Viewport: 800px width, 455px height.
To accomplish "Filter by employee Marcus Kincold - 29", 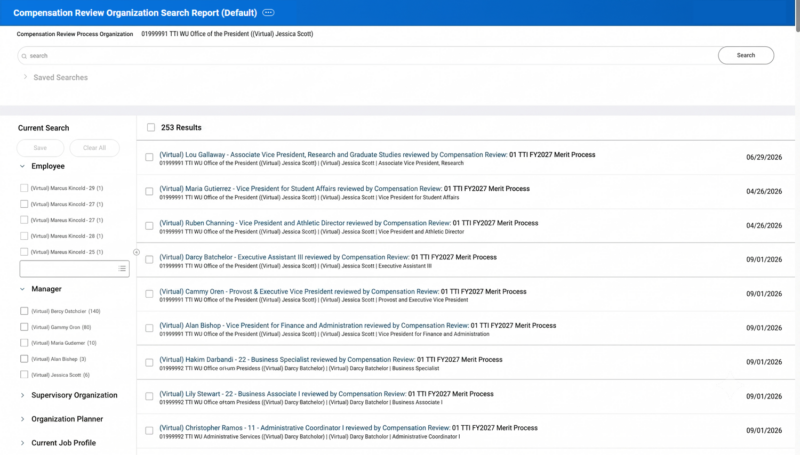I will coord(24,188).
